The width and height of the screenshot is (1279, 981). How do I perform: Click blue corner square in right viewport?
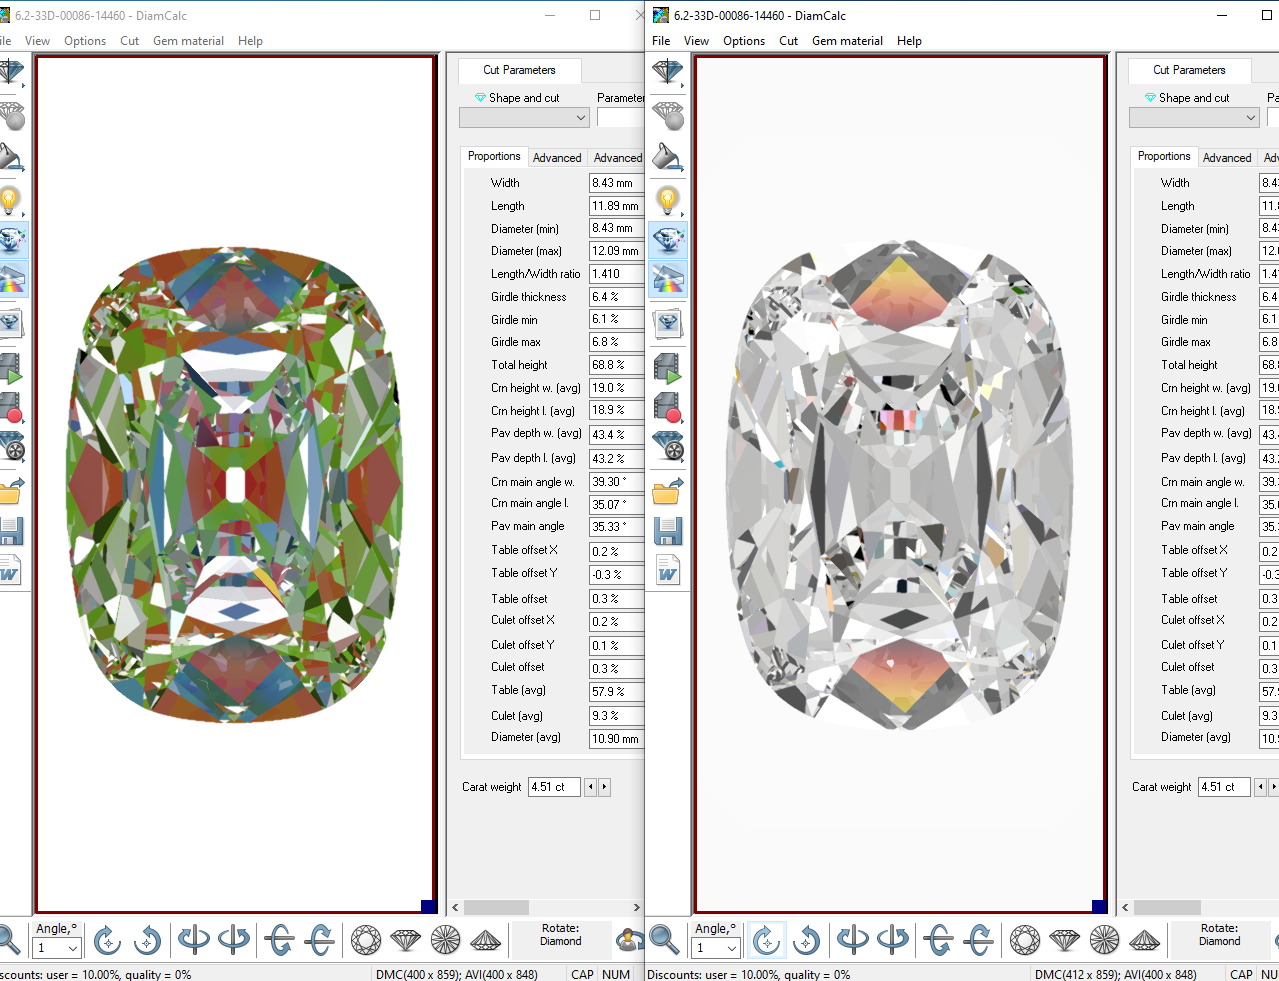(1099, 906)
